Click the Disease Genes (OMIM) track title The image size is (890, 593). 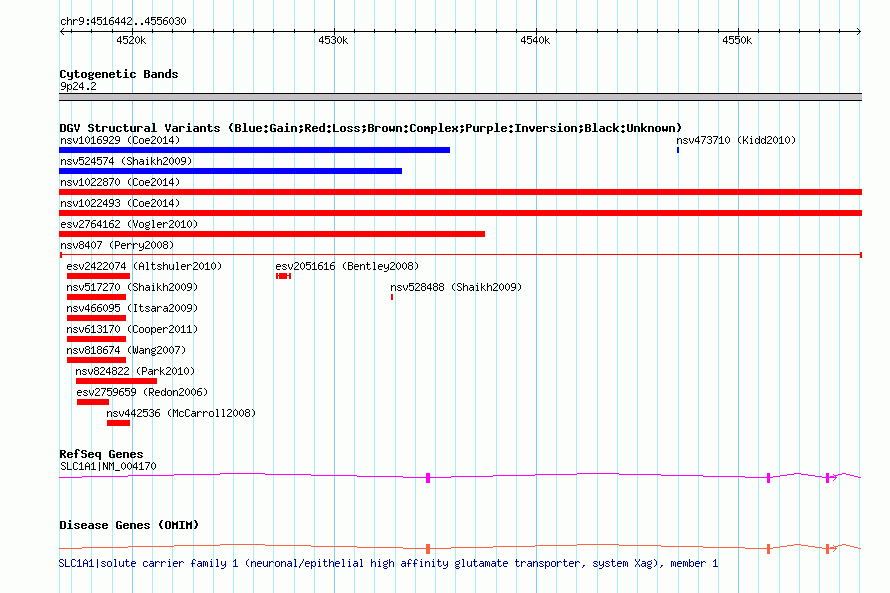pyautogui.click(x=129, y=525)
